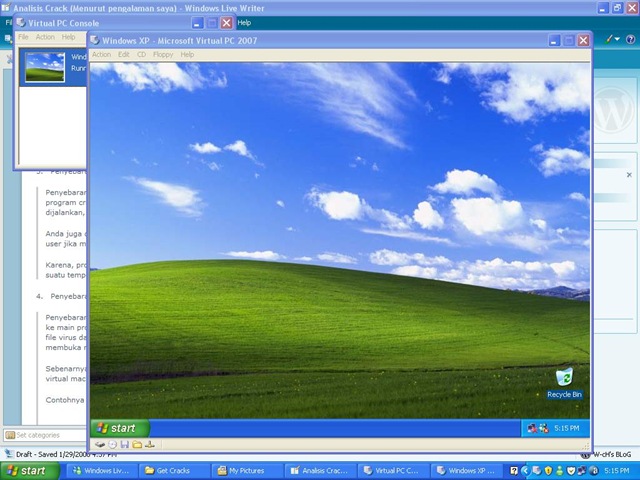Click the network adapter icon in VM status bar
The image size is (640, 480).
coord(150,444)
